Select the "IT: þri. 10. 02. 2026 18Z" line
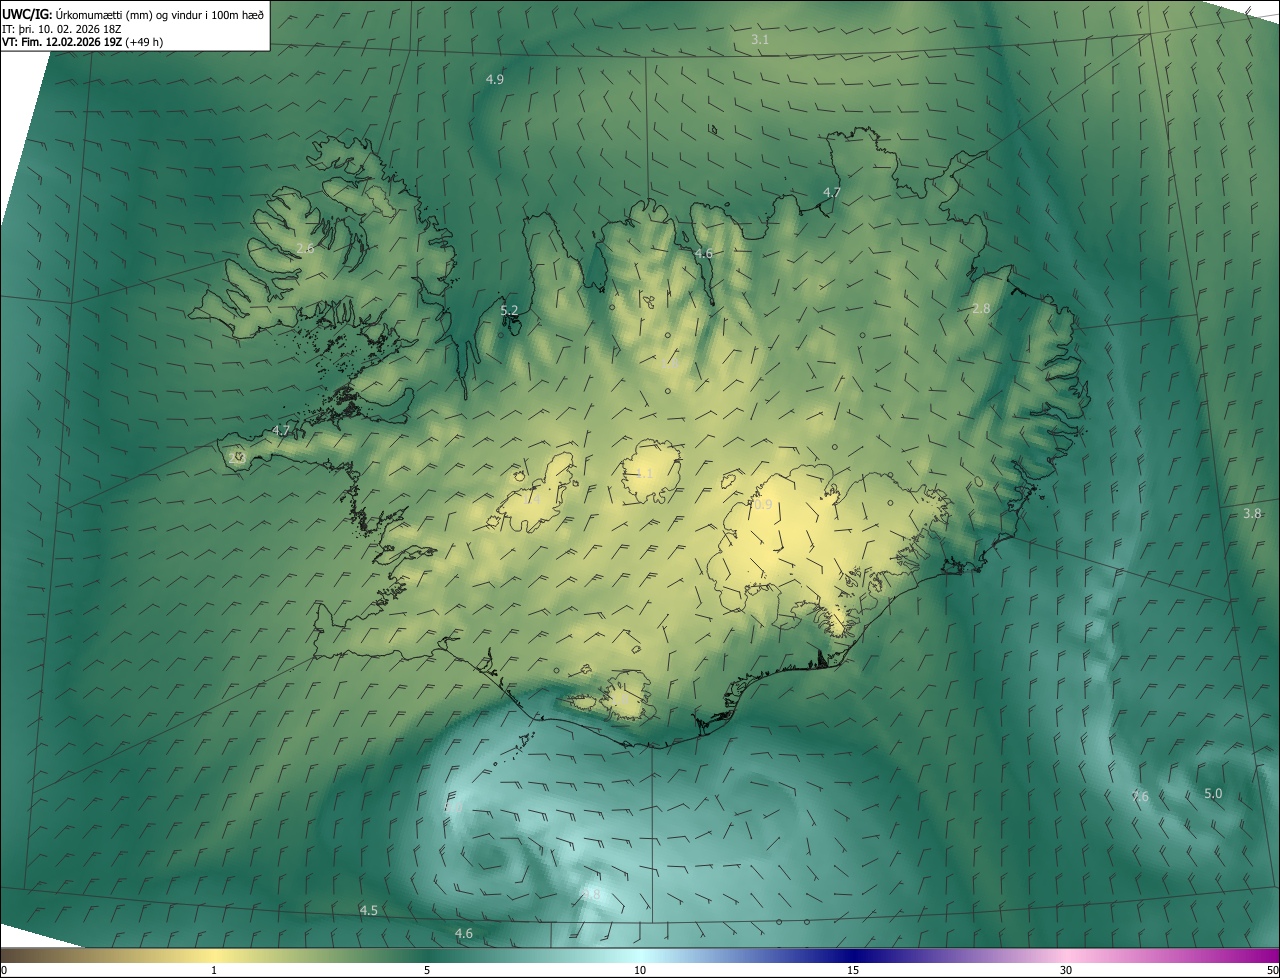This screenshot has width=1280, height=978. coord(62,28)
